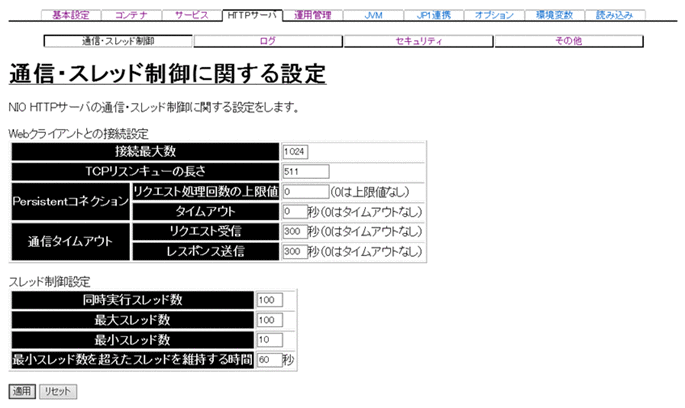Viewport: 685px width, 408px height.
Task: Click the リクエスト受信 timeout field
Action: (x=295, y=231)
